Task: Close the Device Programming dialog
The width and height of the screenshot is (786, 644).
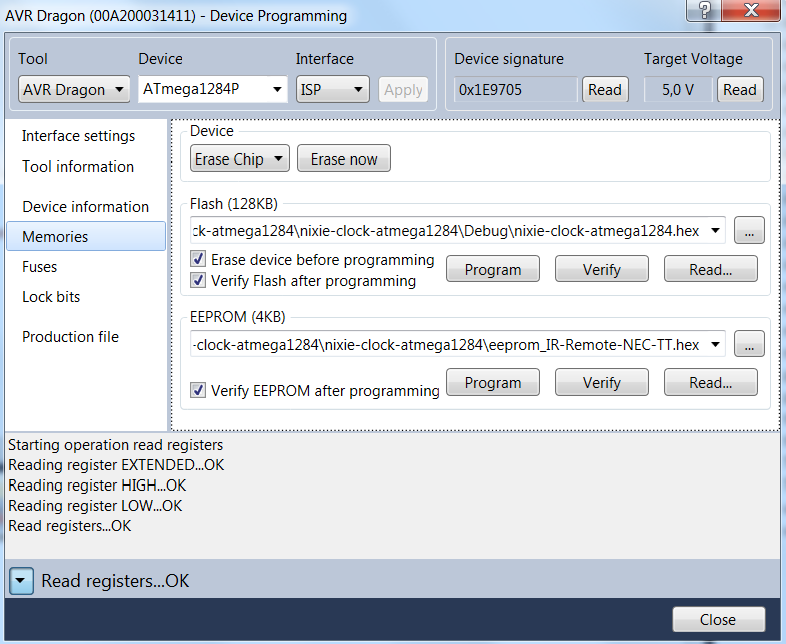Action: tap(718, 619)
